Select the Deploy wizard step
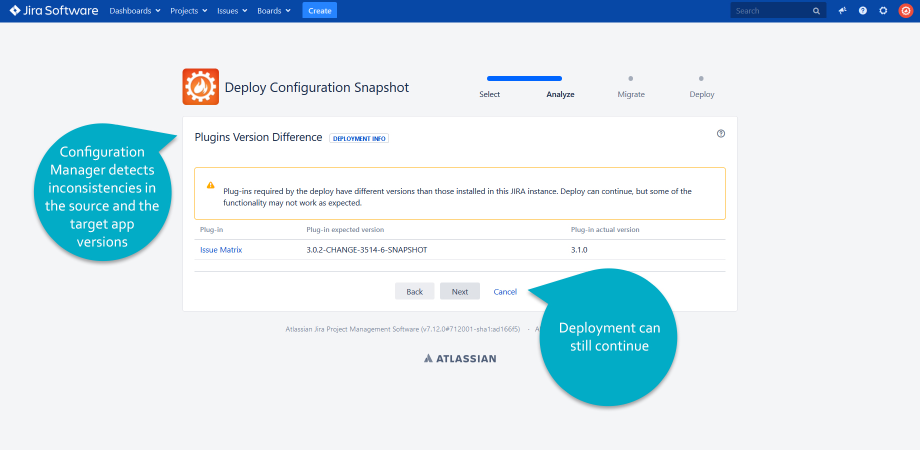 (702, 94)
